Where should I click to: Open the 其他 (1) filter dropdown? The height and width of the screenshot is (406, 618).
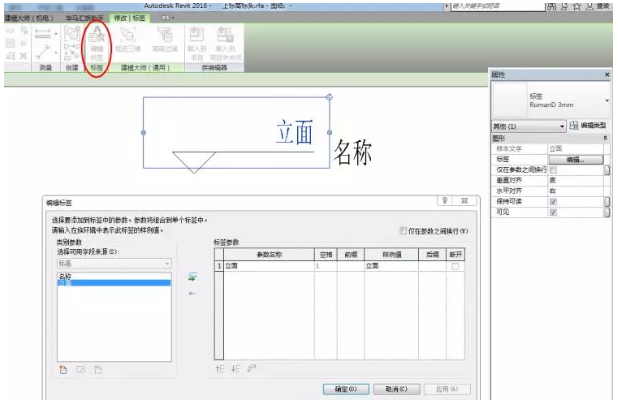coord(529,127)
